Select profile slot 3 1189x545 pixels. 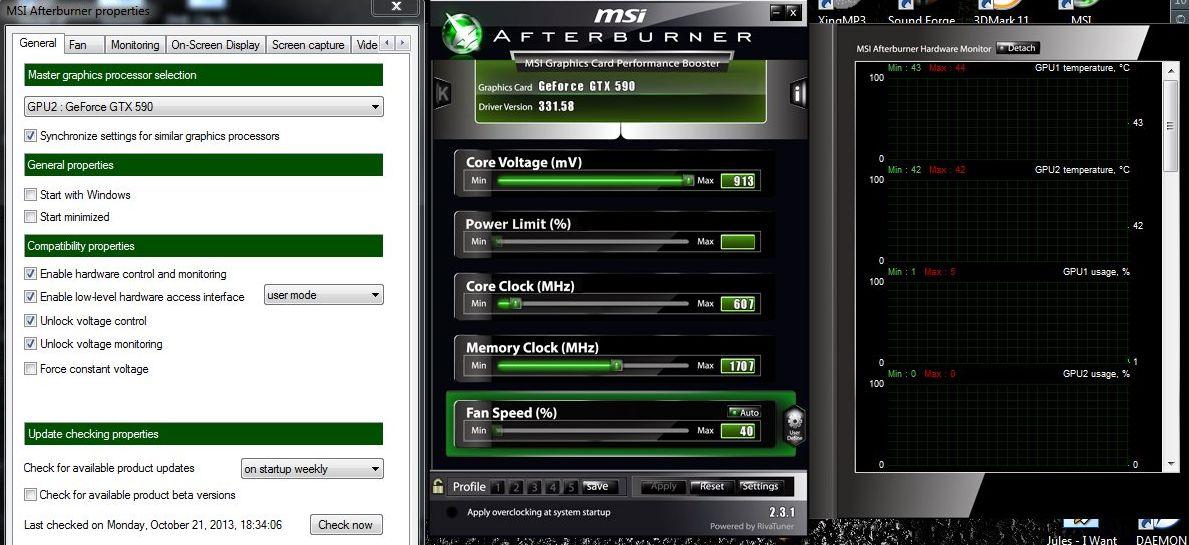534,487
